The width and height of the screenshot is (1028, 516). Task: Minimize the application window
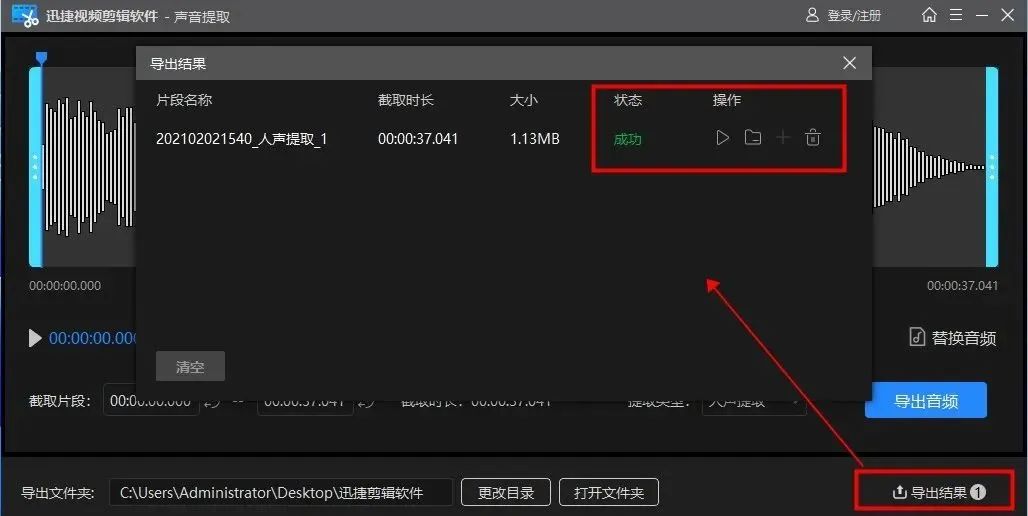pyautogui.click(x=981, y=15)
